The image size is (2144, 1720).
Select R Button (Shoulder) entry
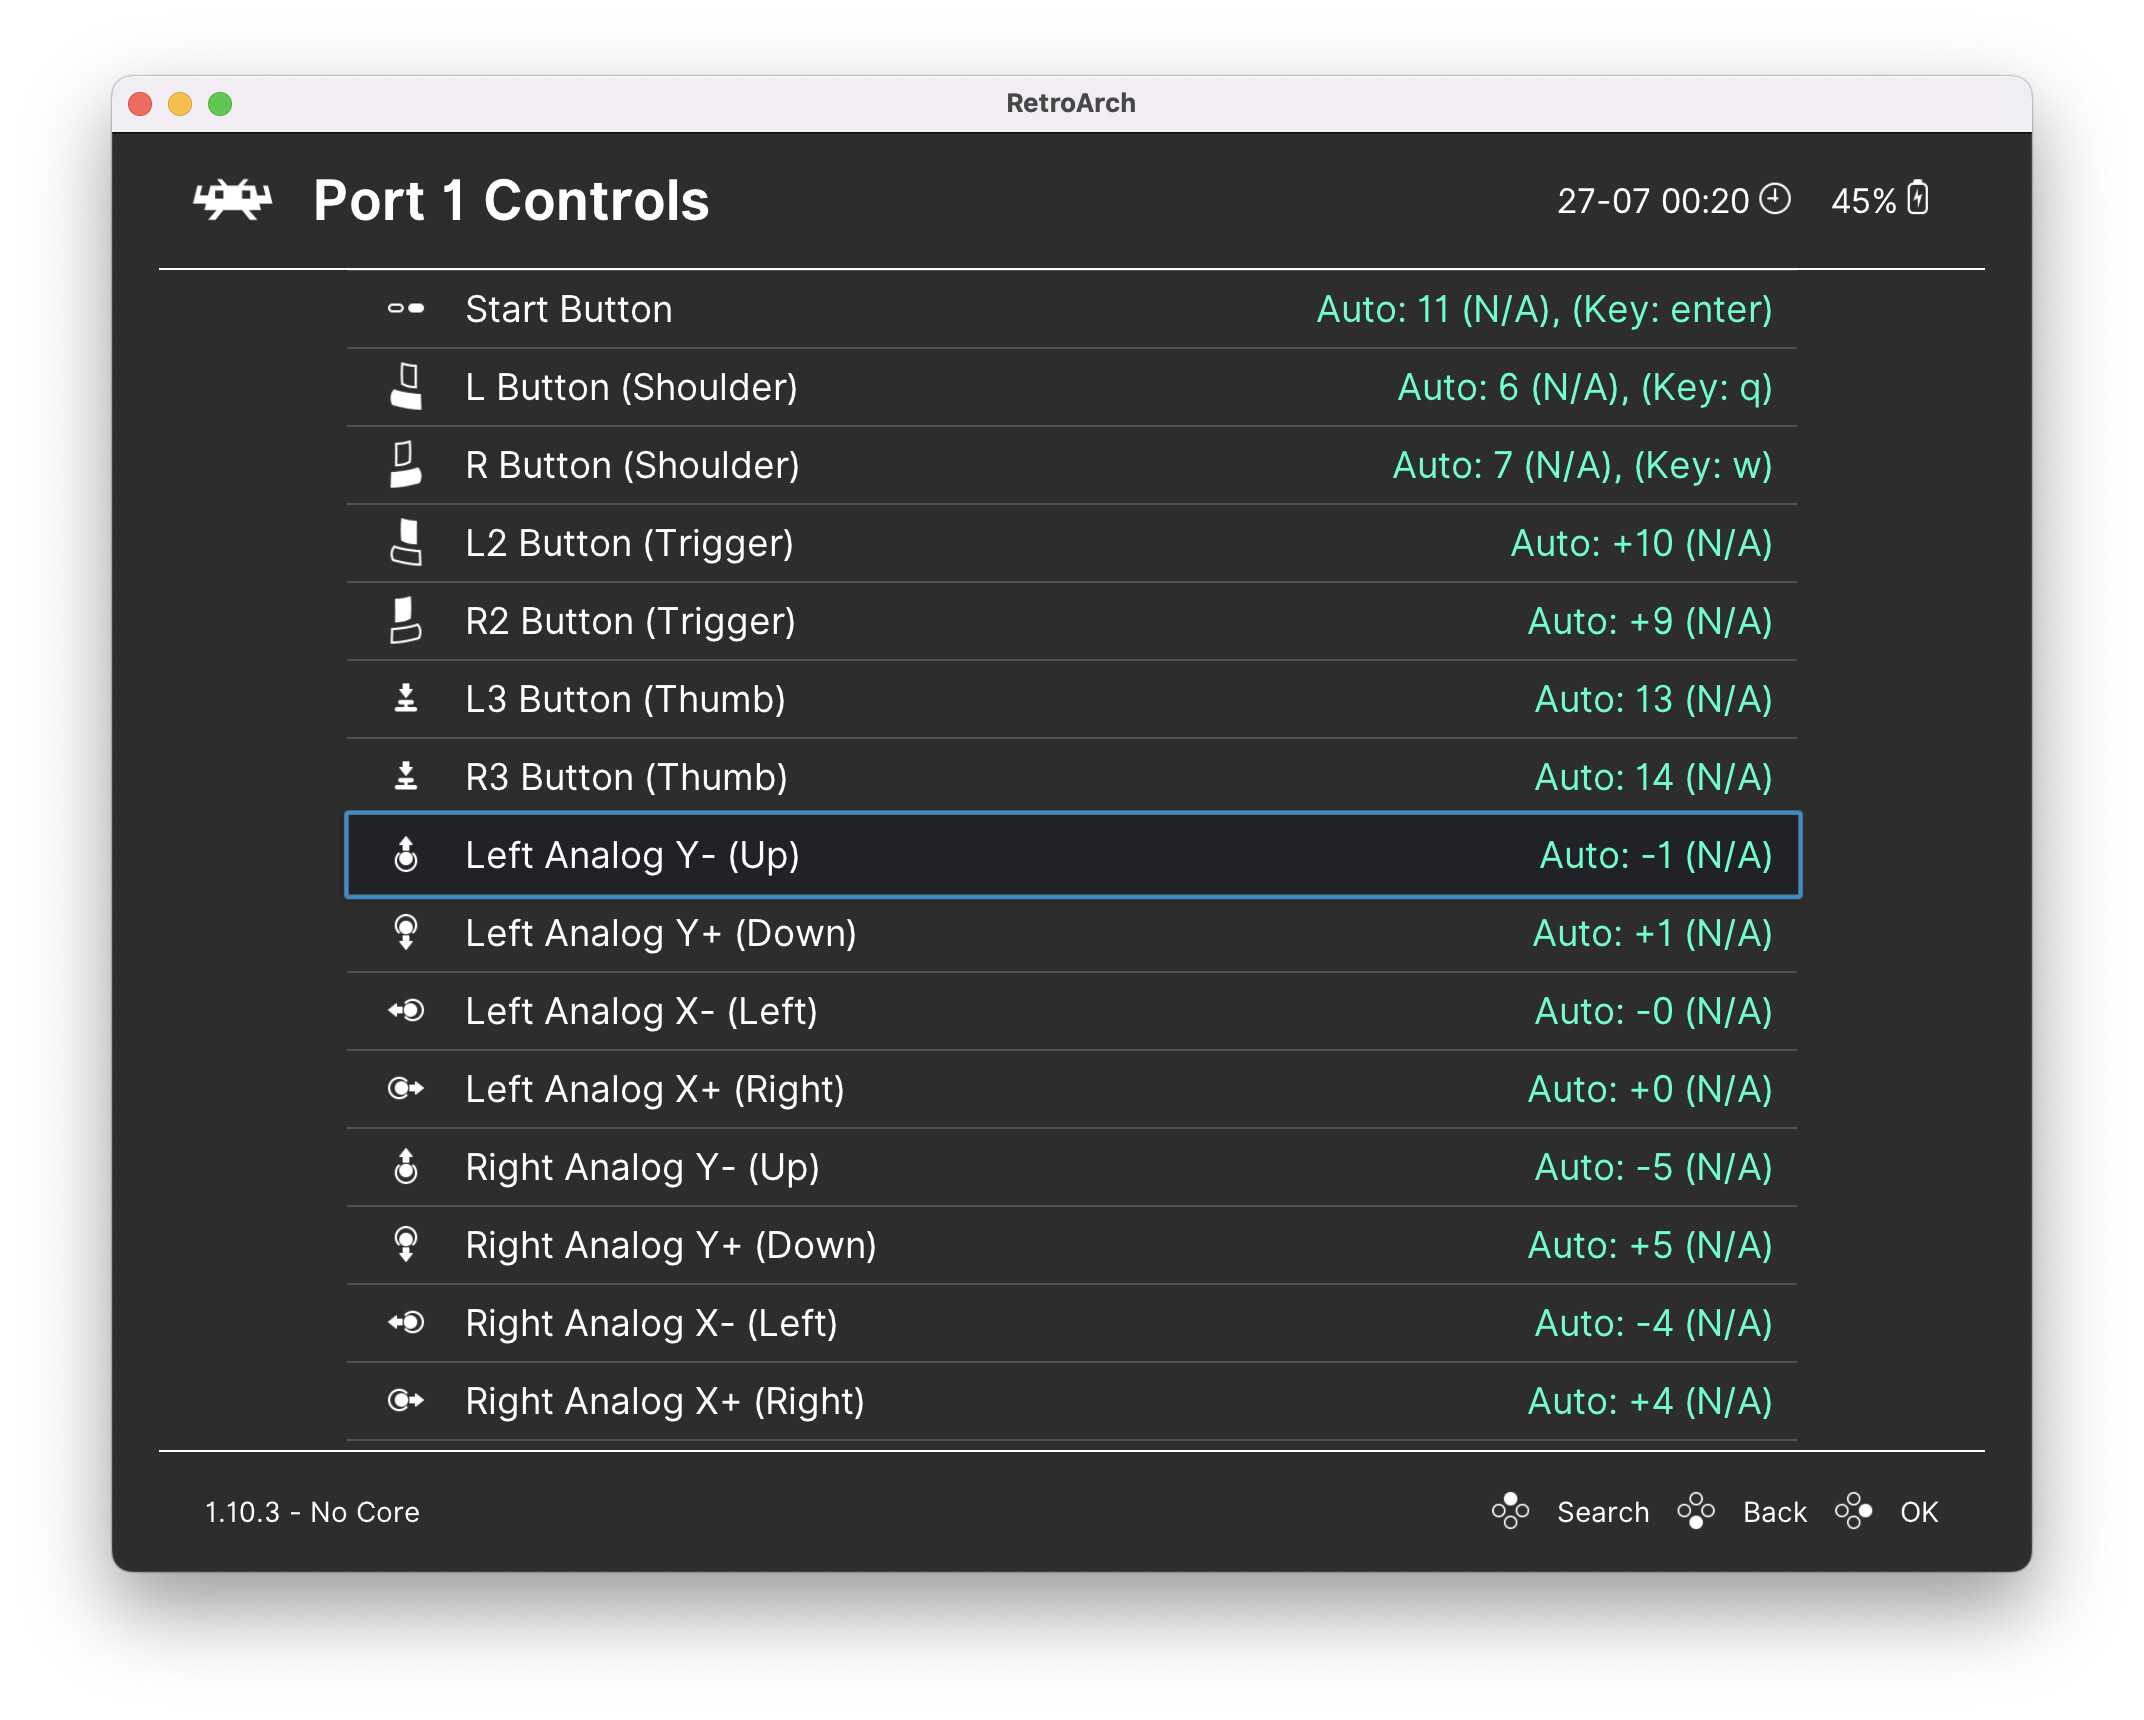pos(1070,465)
